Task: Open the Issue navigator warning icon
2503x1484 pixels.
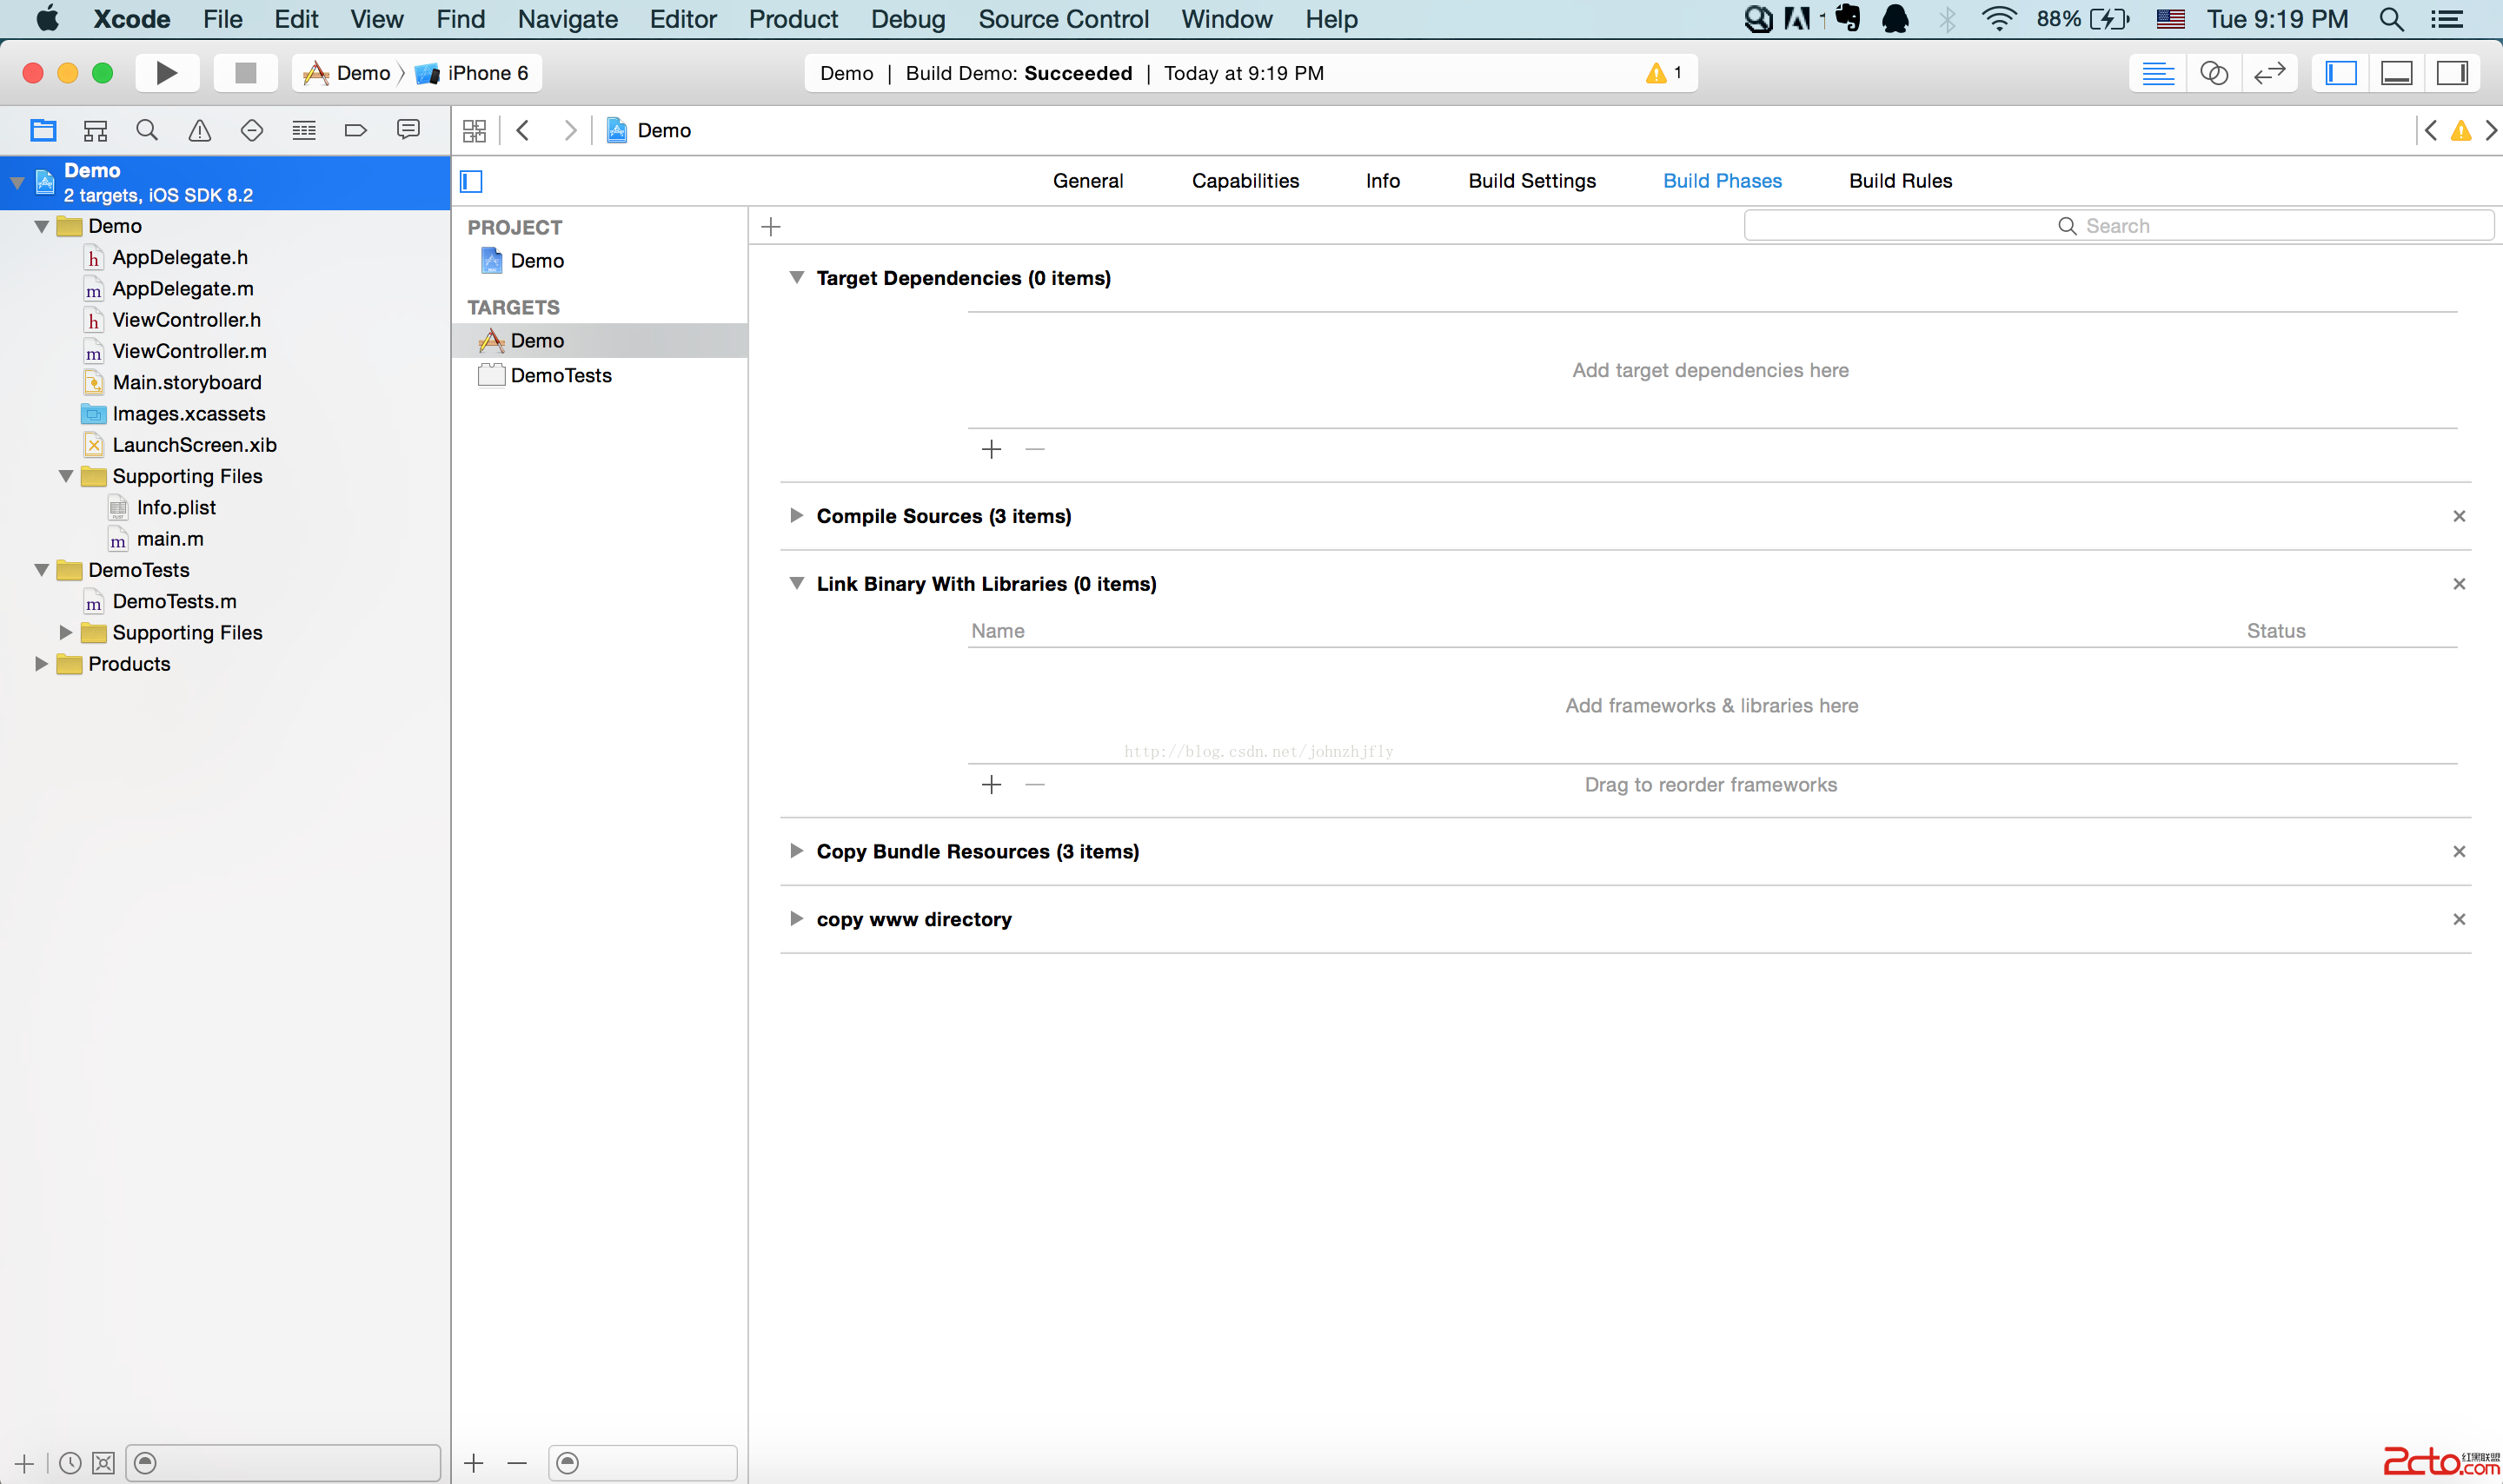Action: click(x=200, y=130)
